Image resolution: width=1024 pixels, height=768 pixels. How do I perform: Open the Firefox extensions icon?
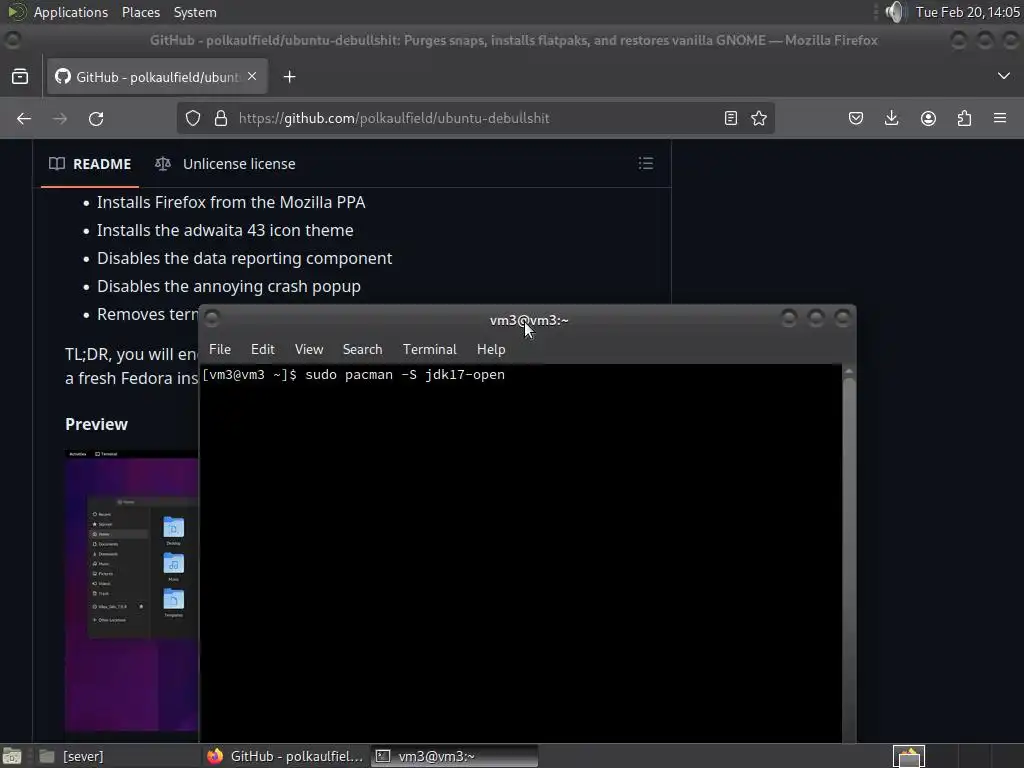tap(964, 118)
